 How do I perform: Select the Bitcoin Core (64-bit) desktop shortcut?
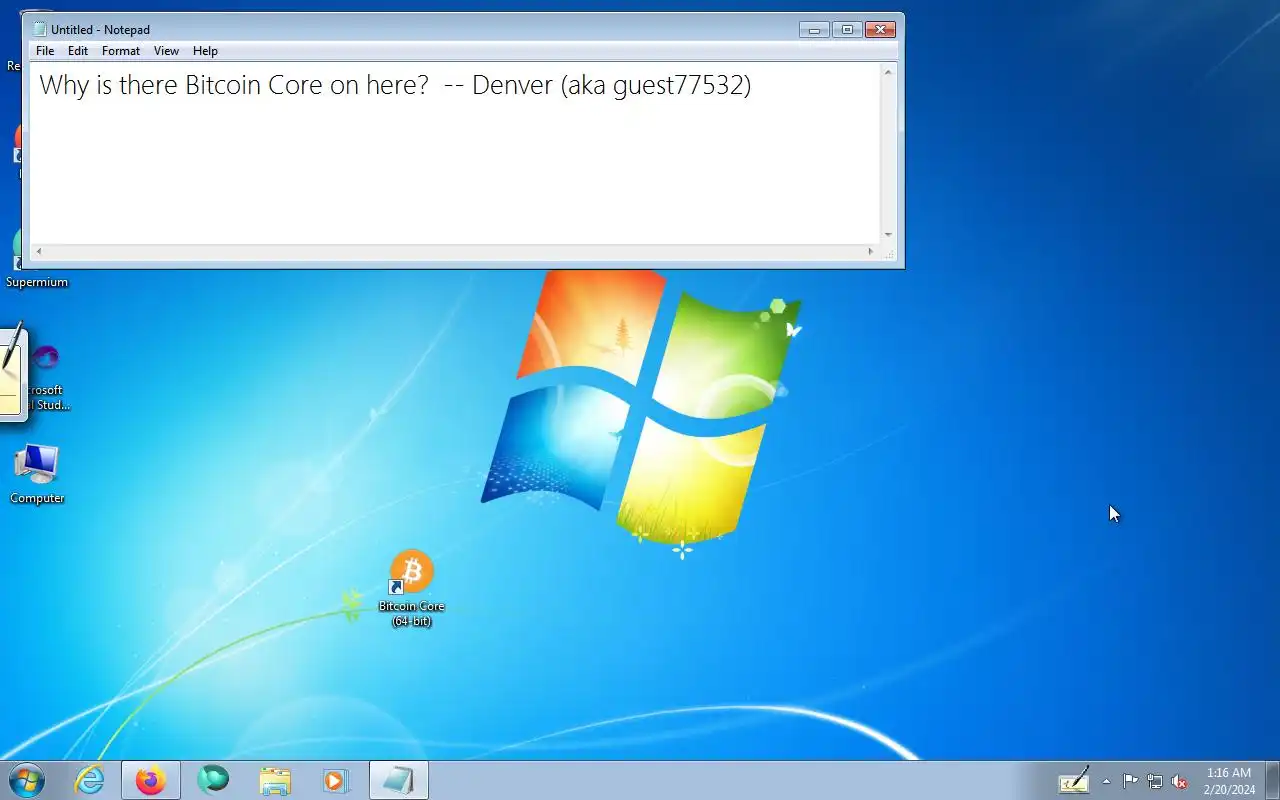coord(411,589)
